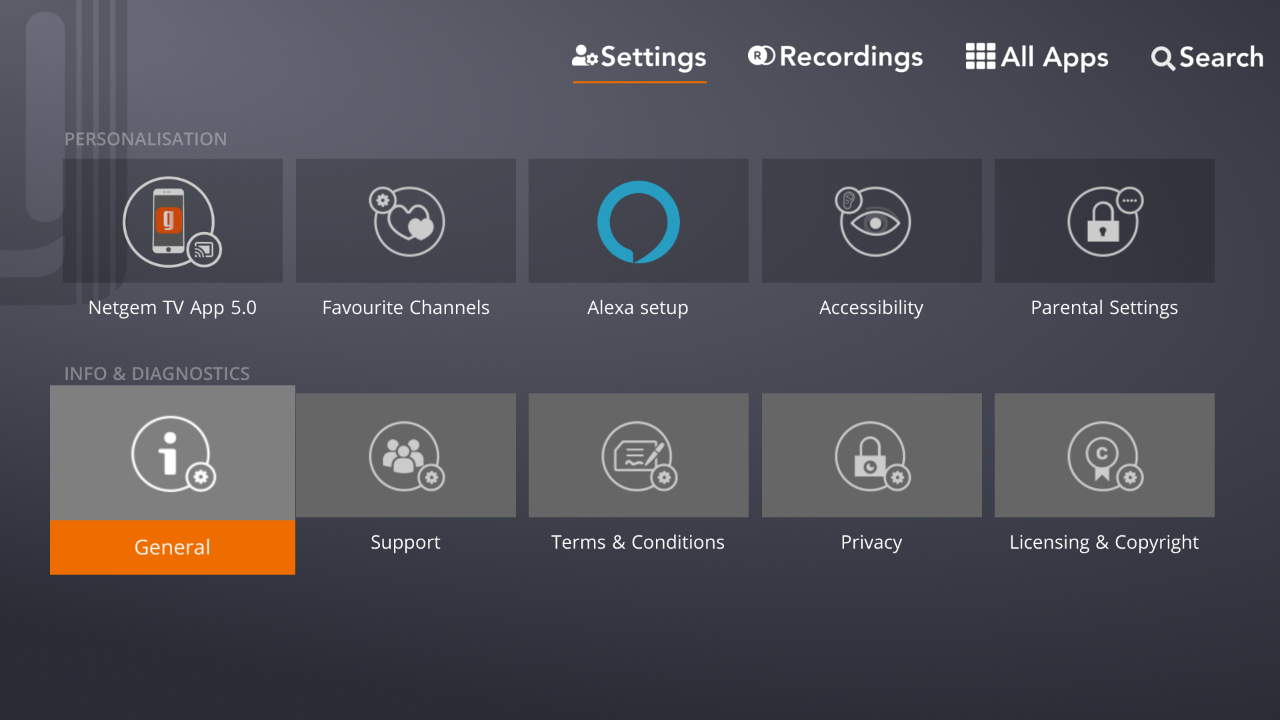Select the Licensing & Copyright label
Image resolution: width=1280 pixels, height=720 pixels.
tap(1104, 543)
